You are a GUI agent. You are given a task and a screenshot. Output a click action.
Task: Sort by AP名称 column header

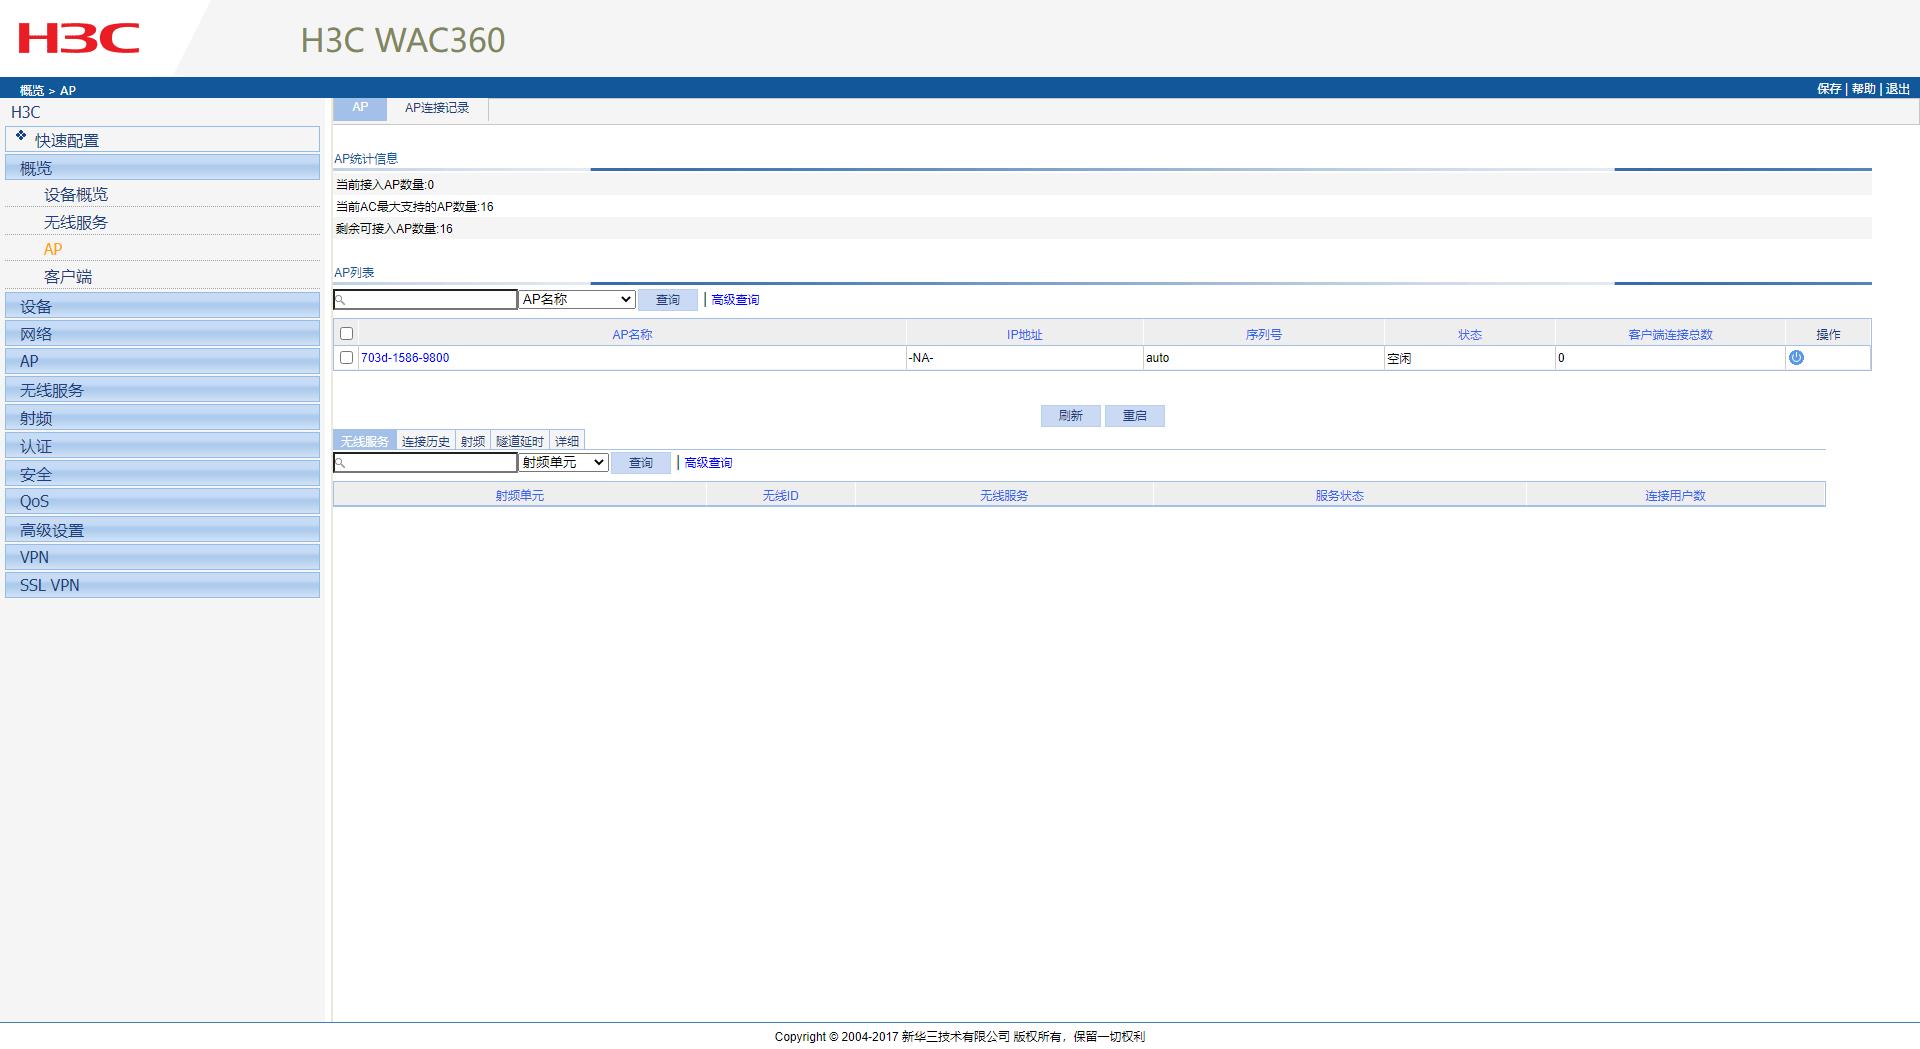click(x=632, y=335)
